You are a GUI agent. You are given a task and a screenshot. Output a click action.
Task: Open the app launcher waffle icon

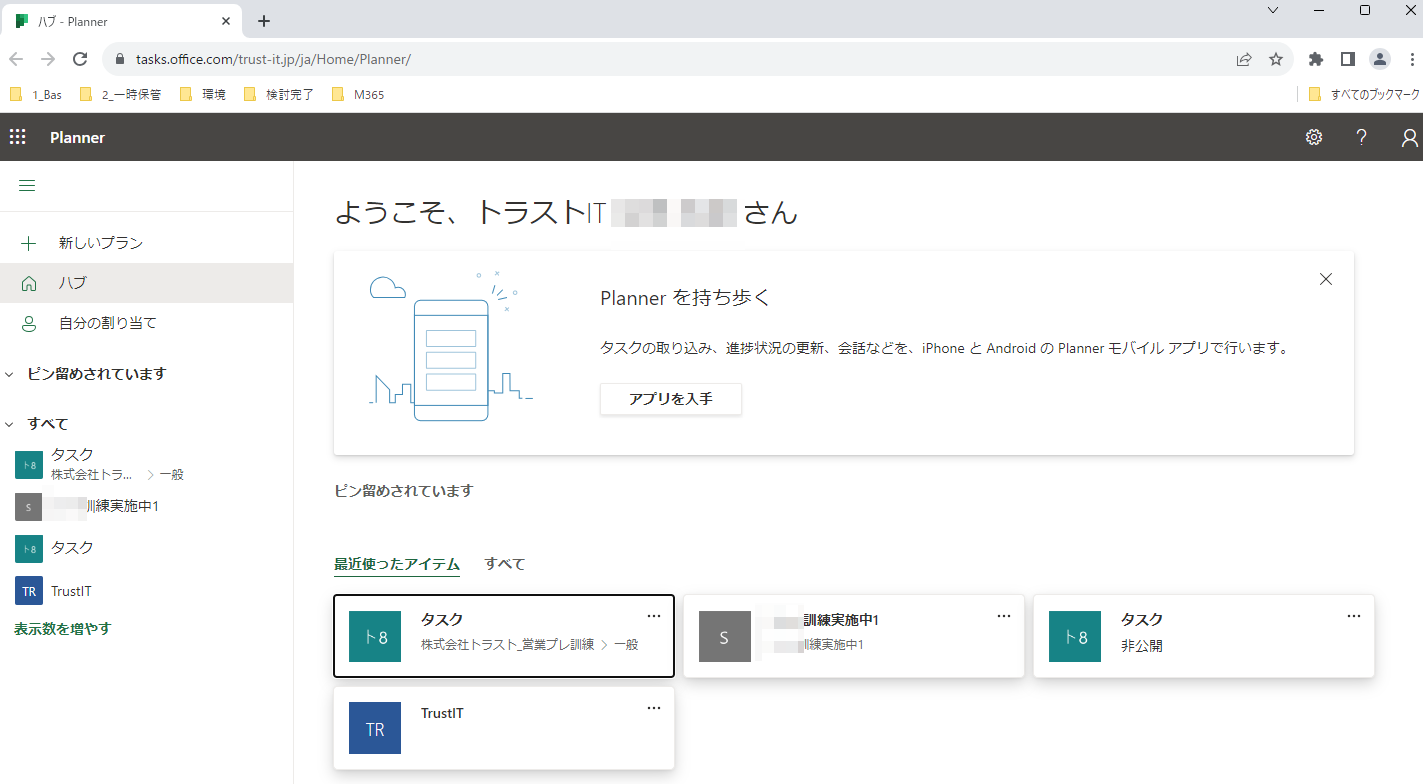18,137
